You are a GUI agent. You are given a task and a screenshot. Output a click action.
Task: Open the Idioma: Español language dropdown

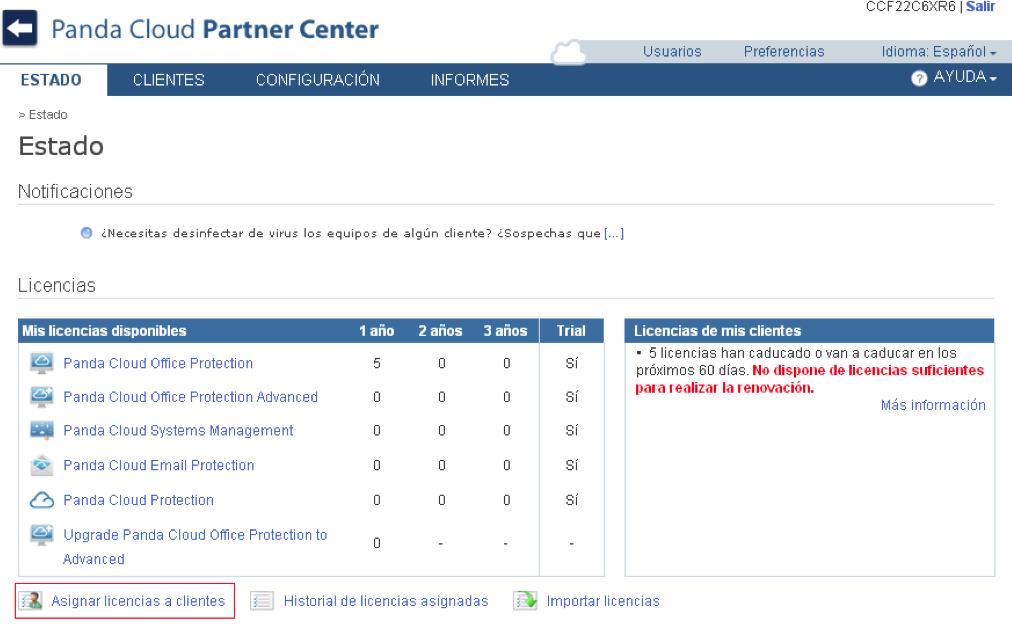[938, 52]
